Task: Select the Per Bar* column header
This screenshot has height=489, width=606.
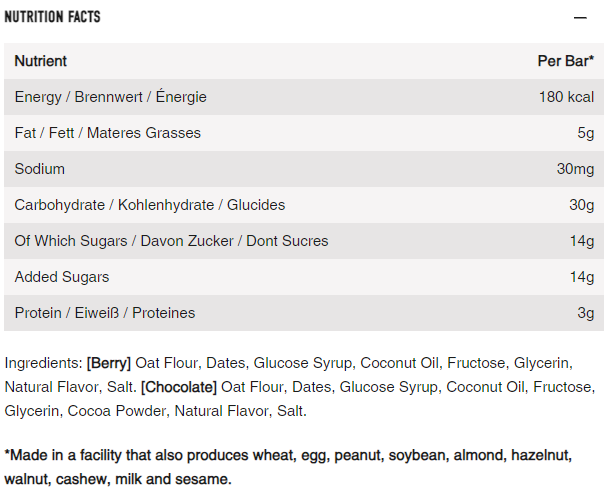Action: [x=566, y=61]
